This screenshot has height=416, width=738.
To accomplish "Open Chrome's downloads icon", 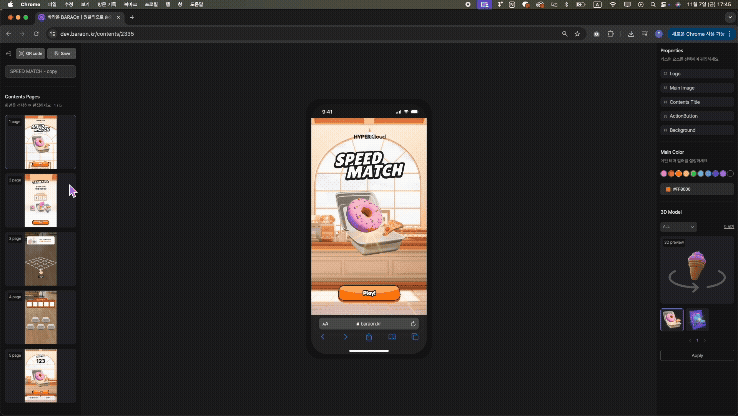I will [x=631, y=34].
